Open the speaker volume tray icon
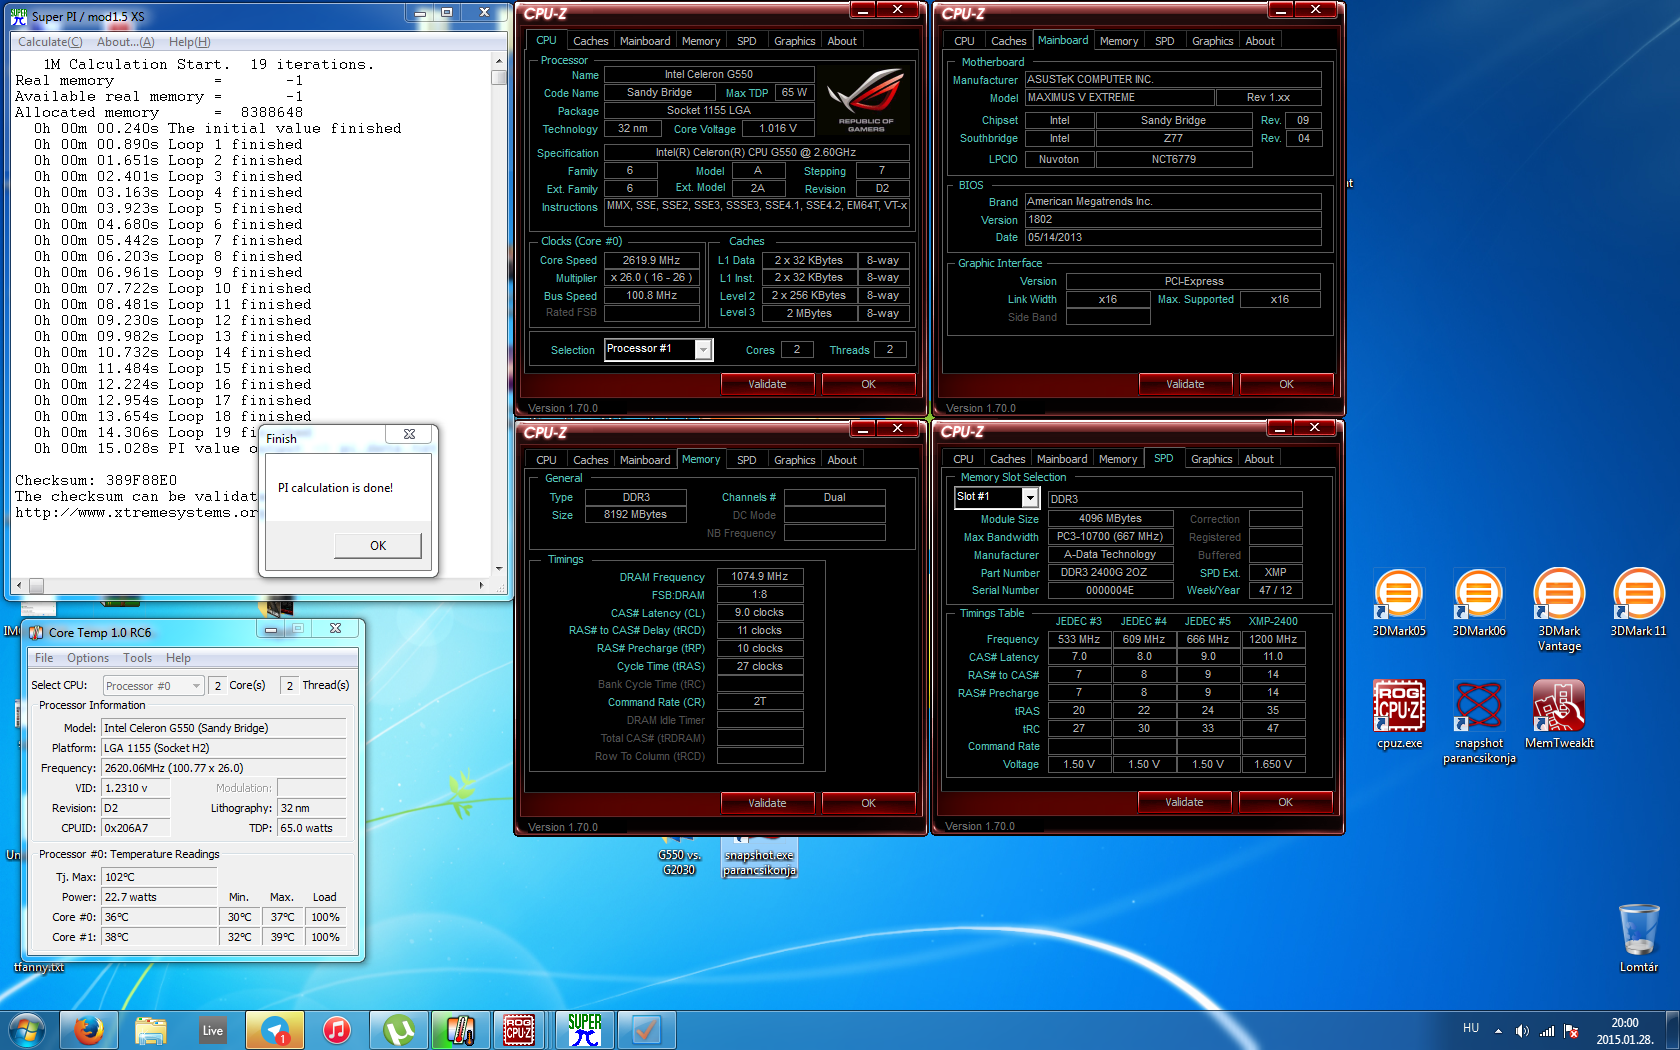Viewport: 1680px width, 1050px height. click(x=1522, y=1031)
